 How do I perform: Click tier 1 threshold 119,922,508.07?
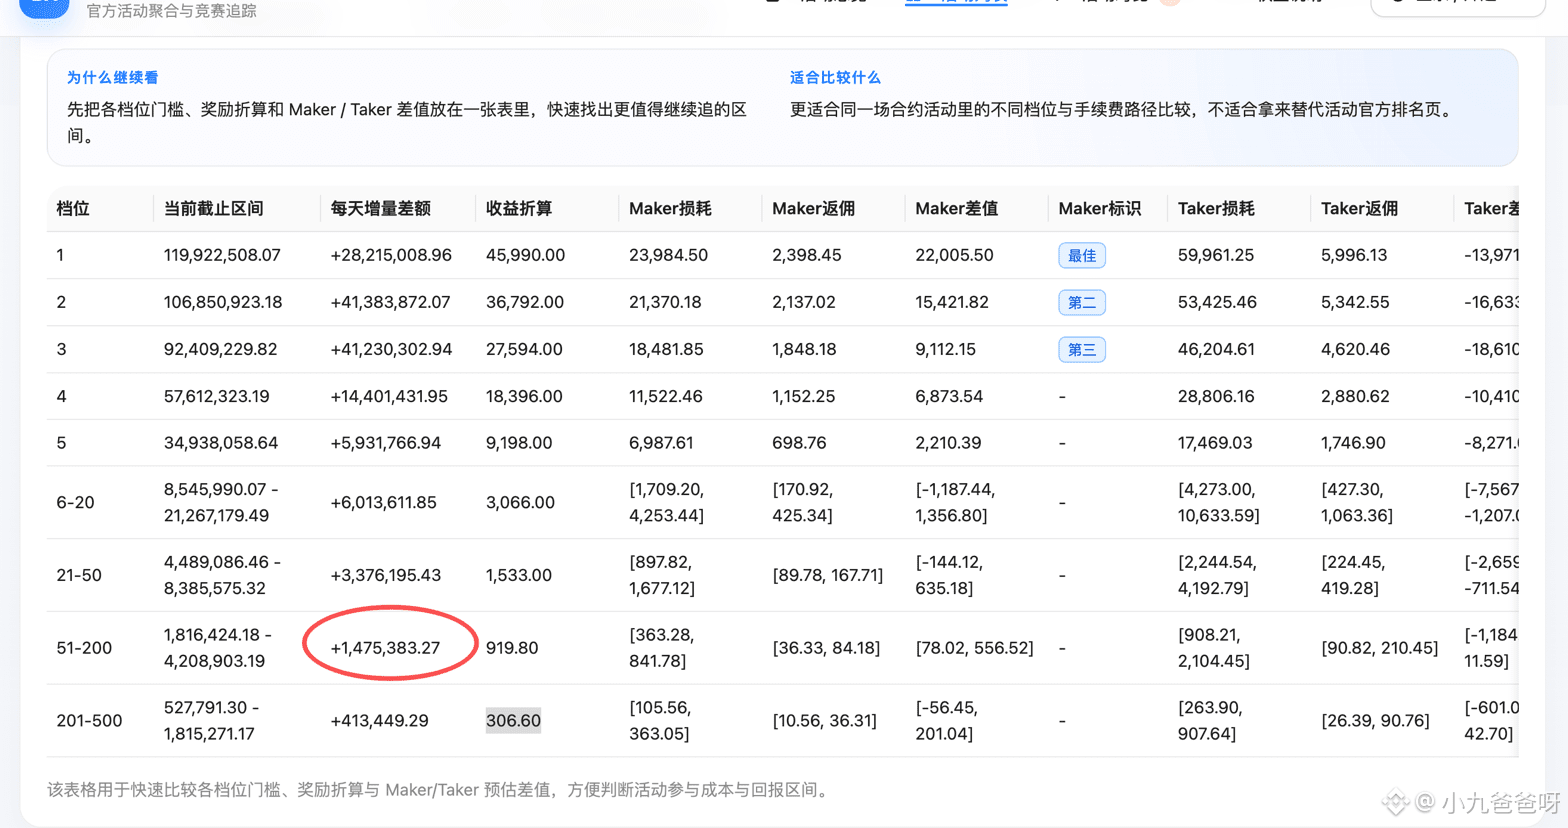(x=222, y=255)
